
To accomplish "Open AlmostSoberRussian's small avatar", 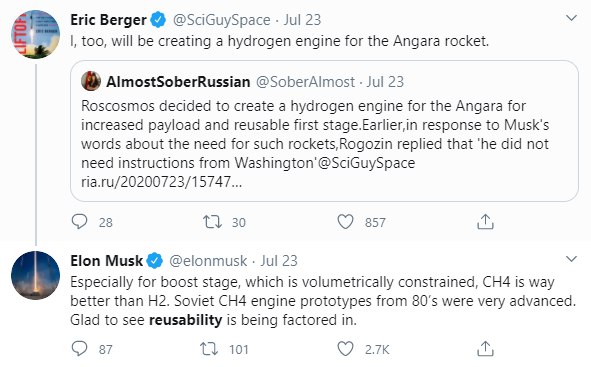I will tap(91, 81).
